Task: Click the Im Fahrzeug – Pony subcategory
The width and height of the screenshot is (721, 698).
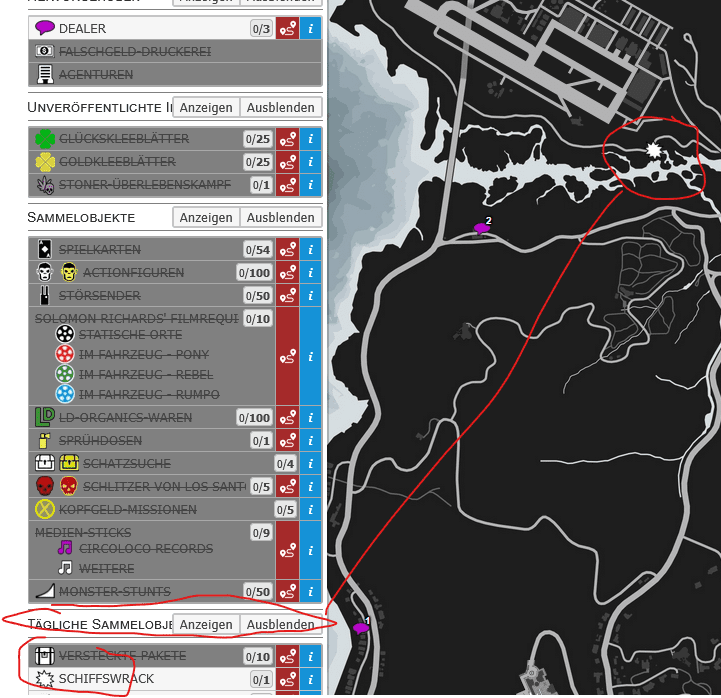Action: [132, 355]
